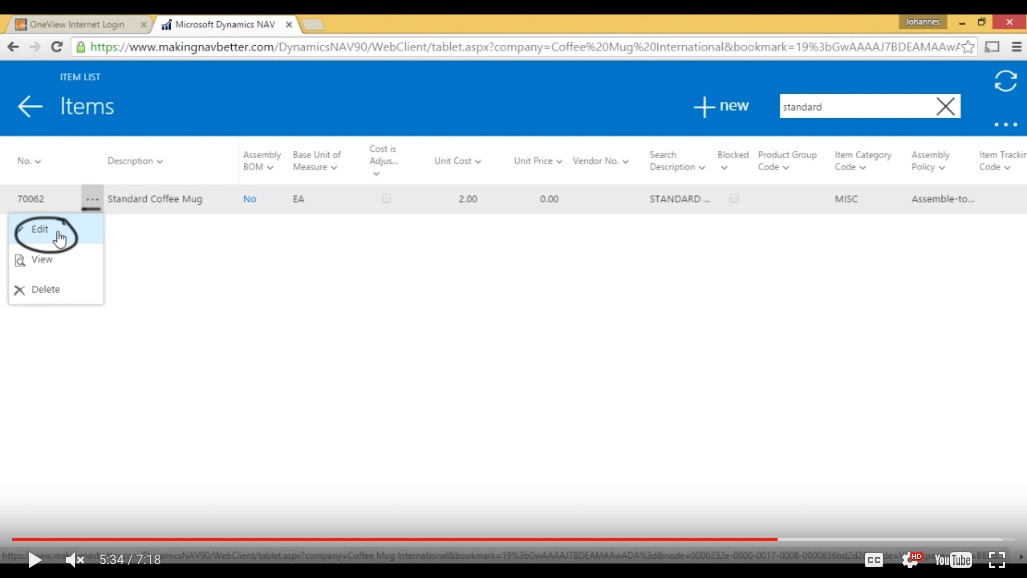1027x578 pixels.
Task: Open the Blocked column dropdown
Action: click(x=724, y=168)
